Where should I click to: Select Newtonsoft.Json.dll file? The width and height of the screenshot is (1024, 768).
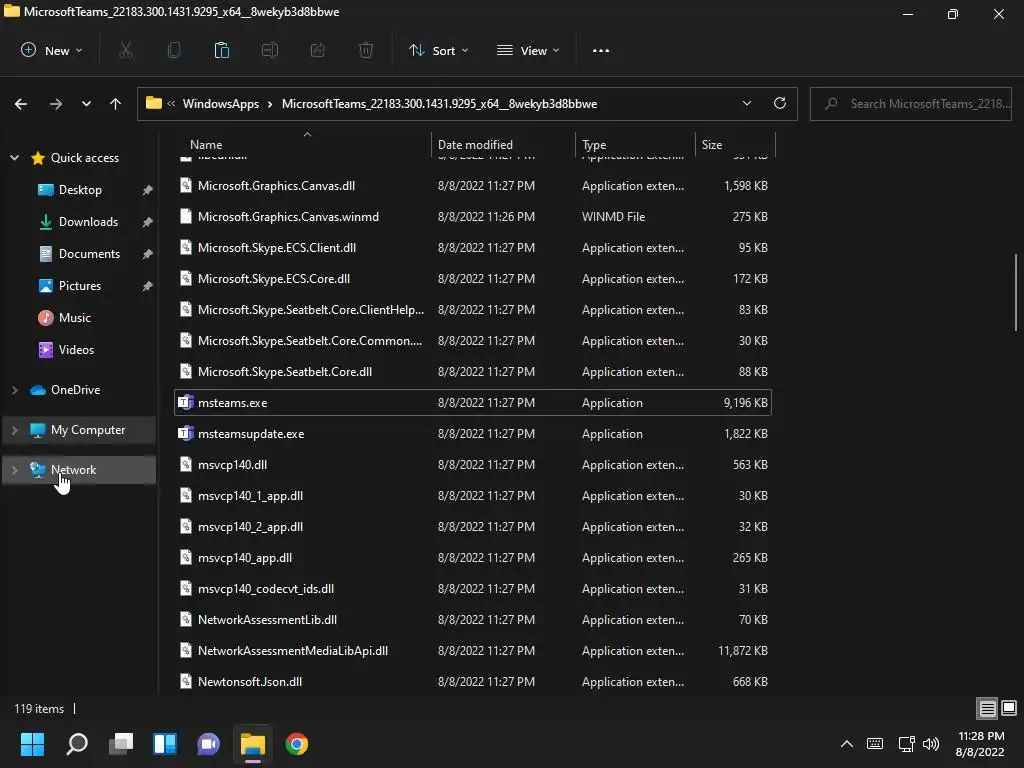tap(473, 682)
